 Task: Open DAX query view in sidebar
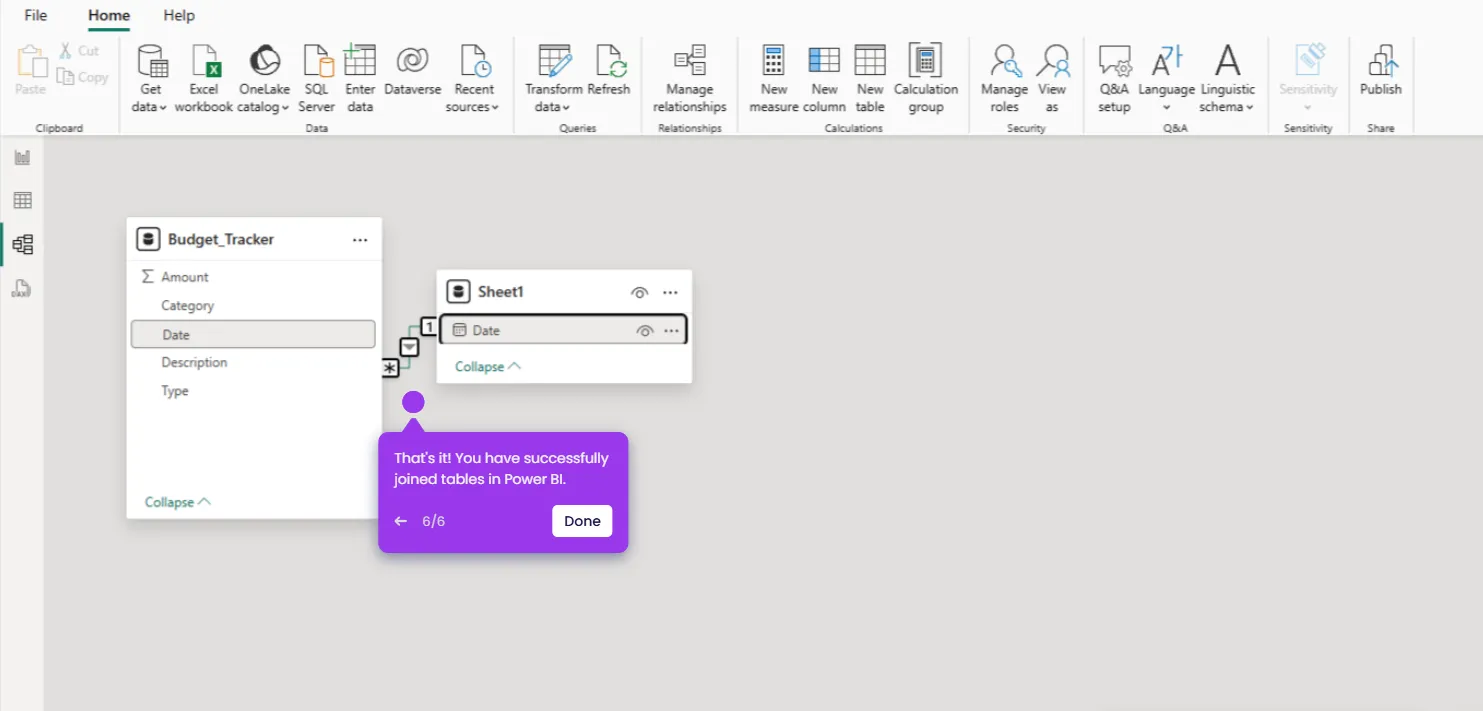pos(22,288)
